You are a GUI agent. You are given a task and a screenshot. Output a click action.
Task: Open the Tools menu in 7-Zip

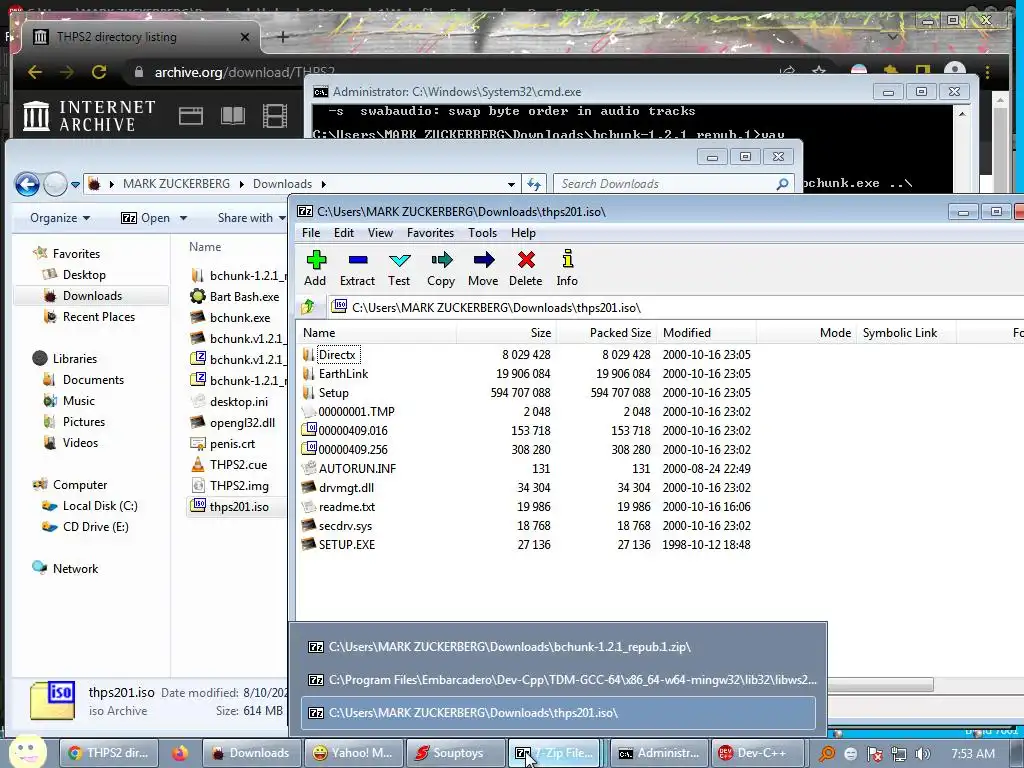(483, 233)
